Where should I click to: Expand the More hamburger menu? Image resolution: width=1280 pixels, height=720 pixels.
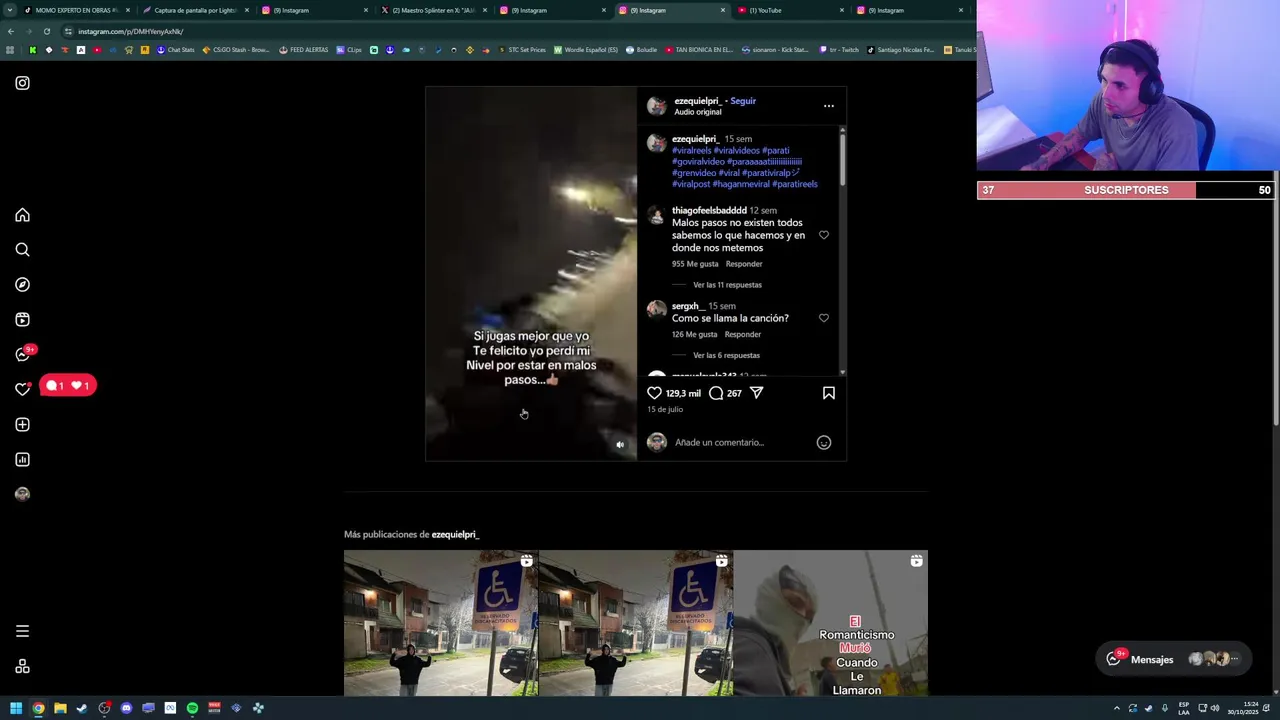pyautogui.click(x=22, y=631)
